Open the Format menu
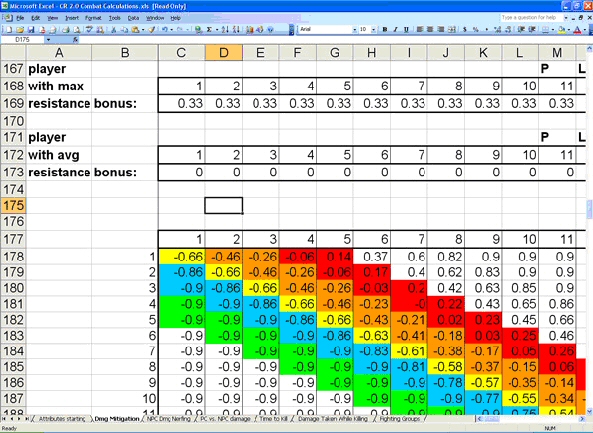The width and height of the screenshot is (593, 433). (x=93, y=18)
